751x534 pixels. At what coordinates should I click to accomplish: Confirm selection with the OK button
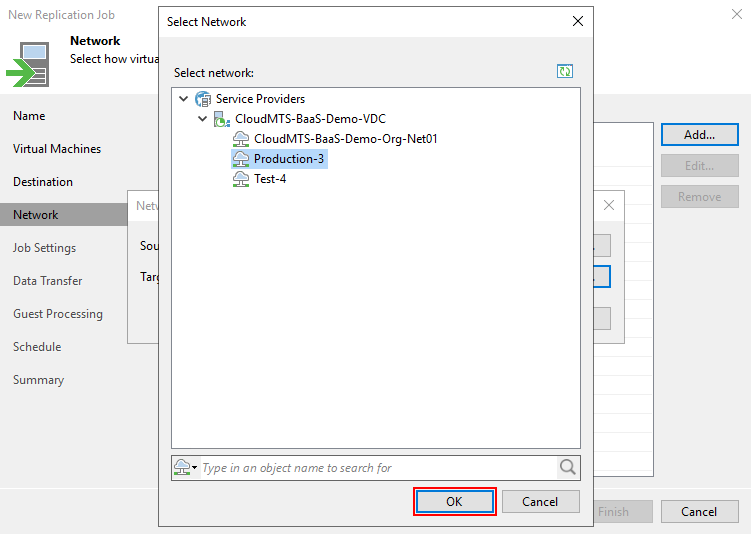click(454, 501)
